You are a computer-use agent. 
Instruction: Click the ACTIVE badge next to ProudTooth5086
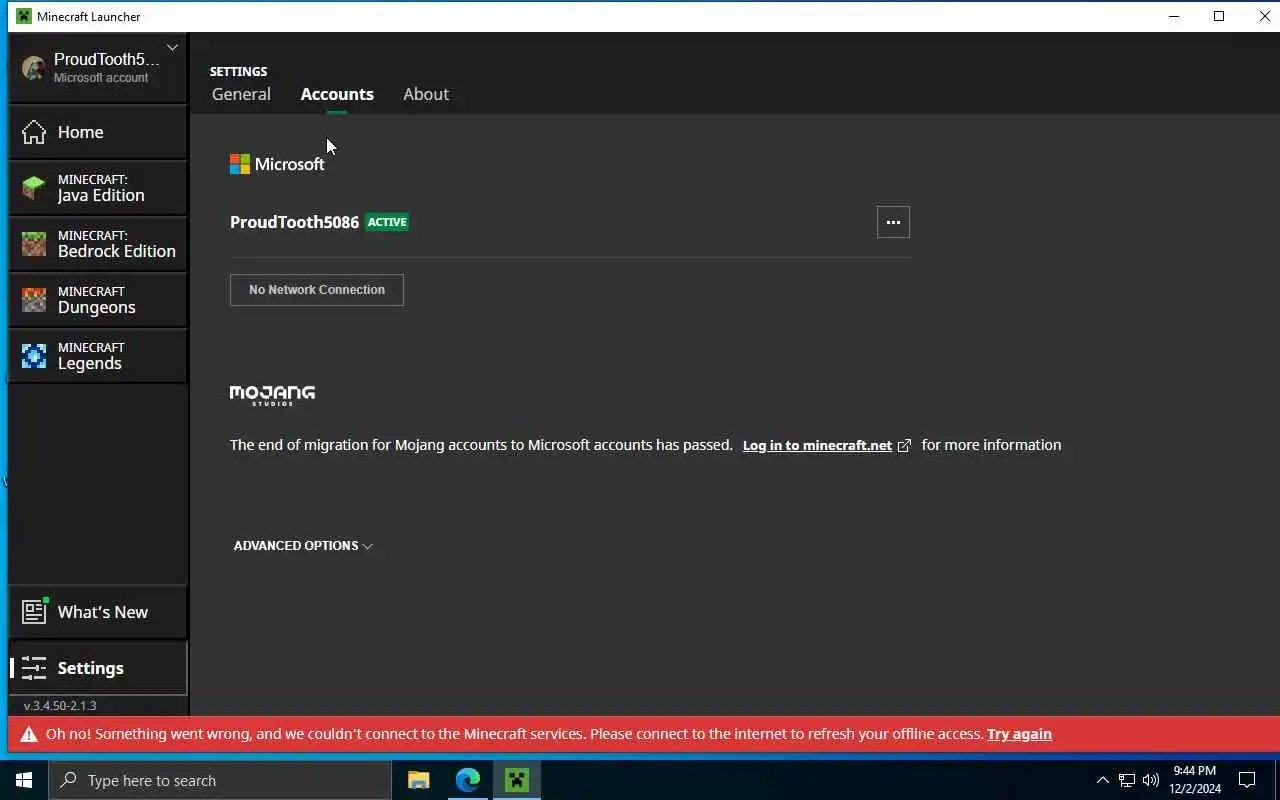pyautogui.click(x=387, y=222)
